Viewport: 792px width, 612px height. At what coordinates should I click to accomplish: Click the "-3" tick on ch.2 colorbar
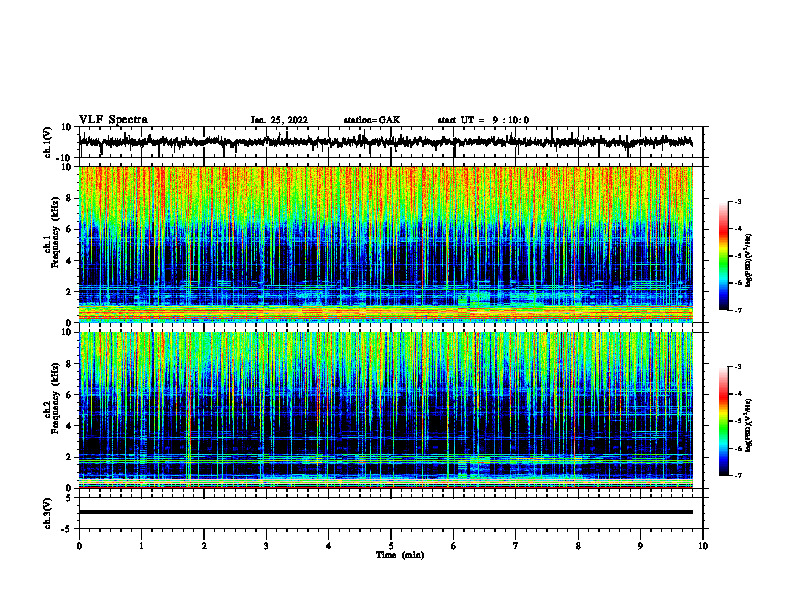(x=737, y=367)
